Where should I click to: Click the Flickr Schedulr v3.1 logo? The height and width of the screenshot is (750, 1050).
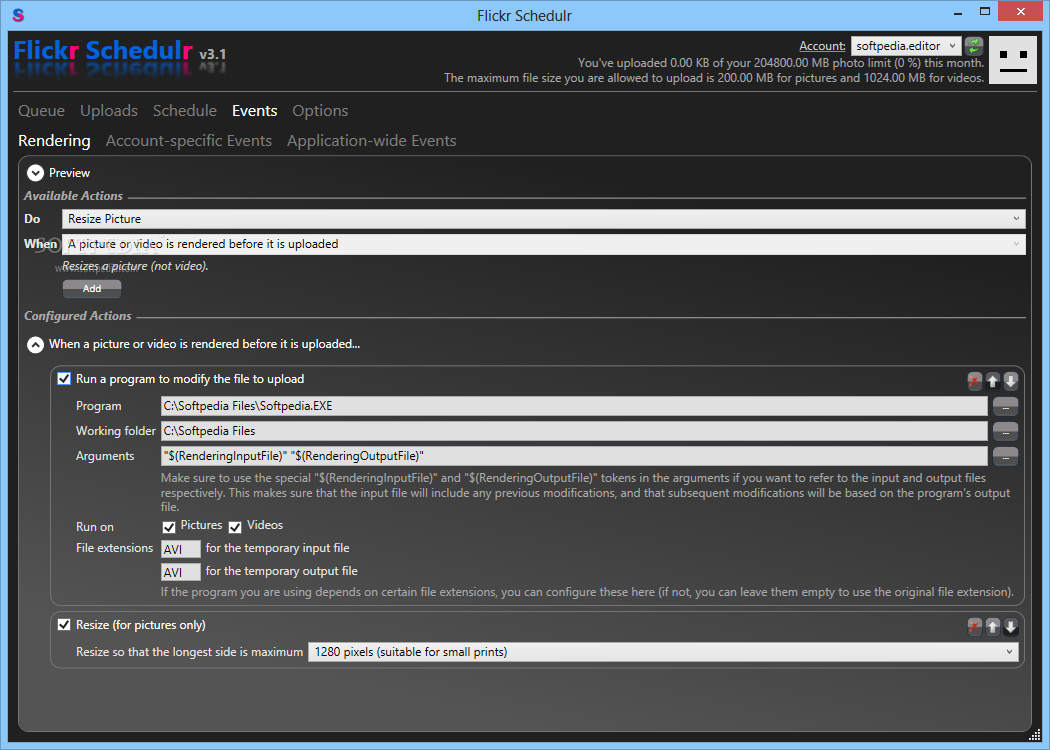[x=120, y=52]
